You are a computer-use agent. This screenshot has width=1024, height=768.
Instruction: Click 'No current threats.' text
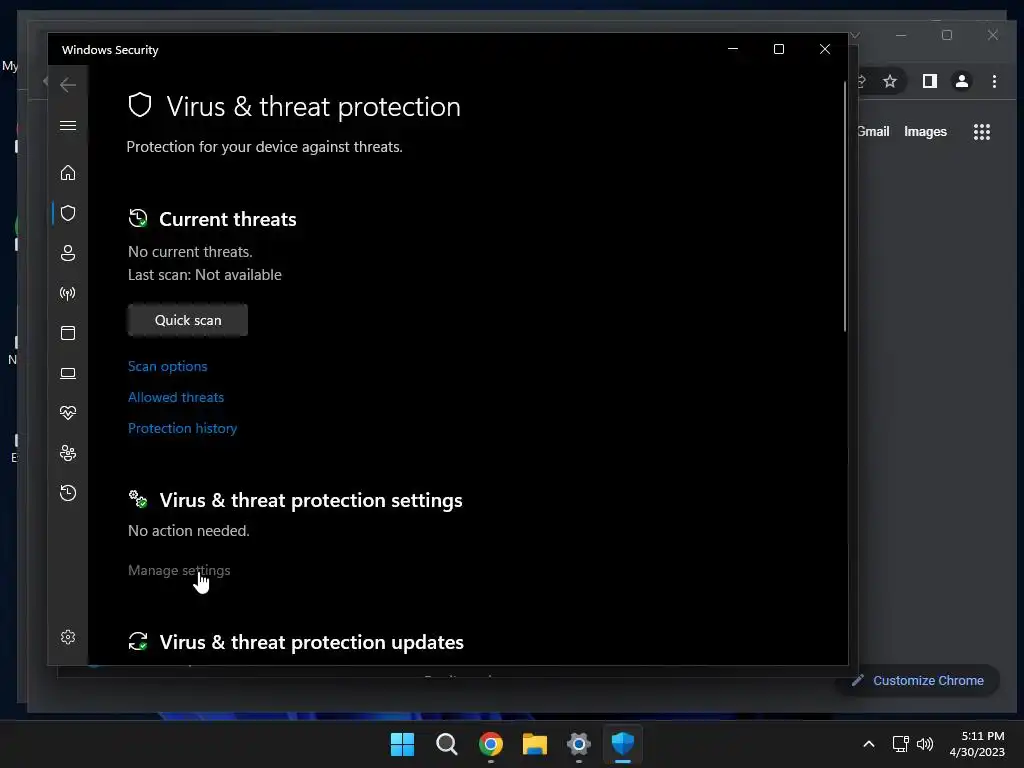[190, 252]
